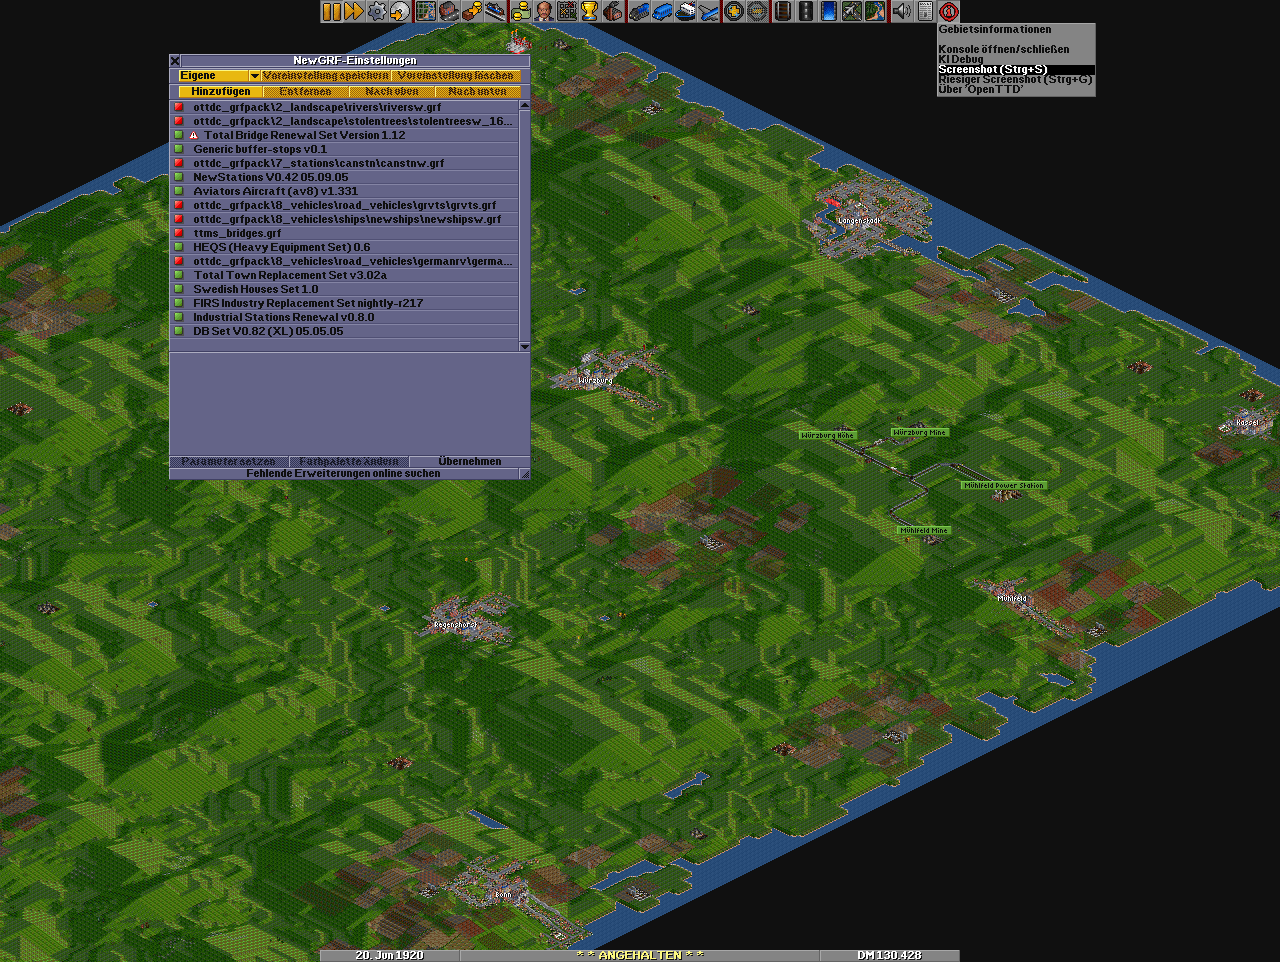Open the company manager face icon

pyautogui.click(x=543, y=11)
